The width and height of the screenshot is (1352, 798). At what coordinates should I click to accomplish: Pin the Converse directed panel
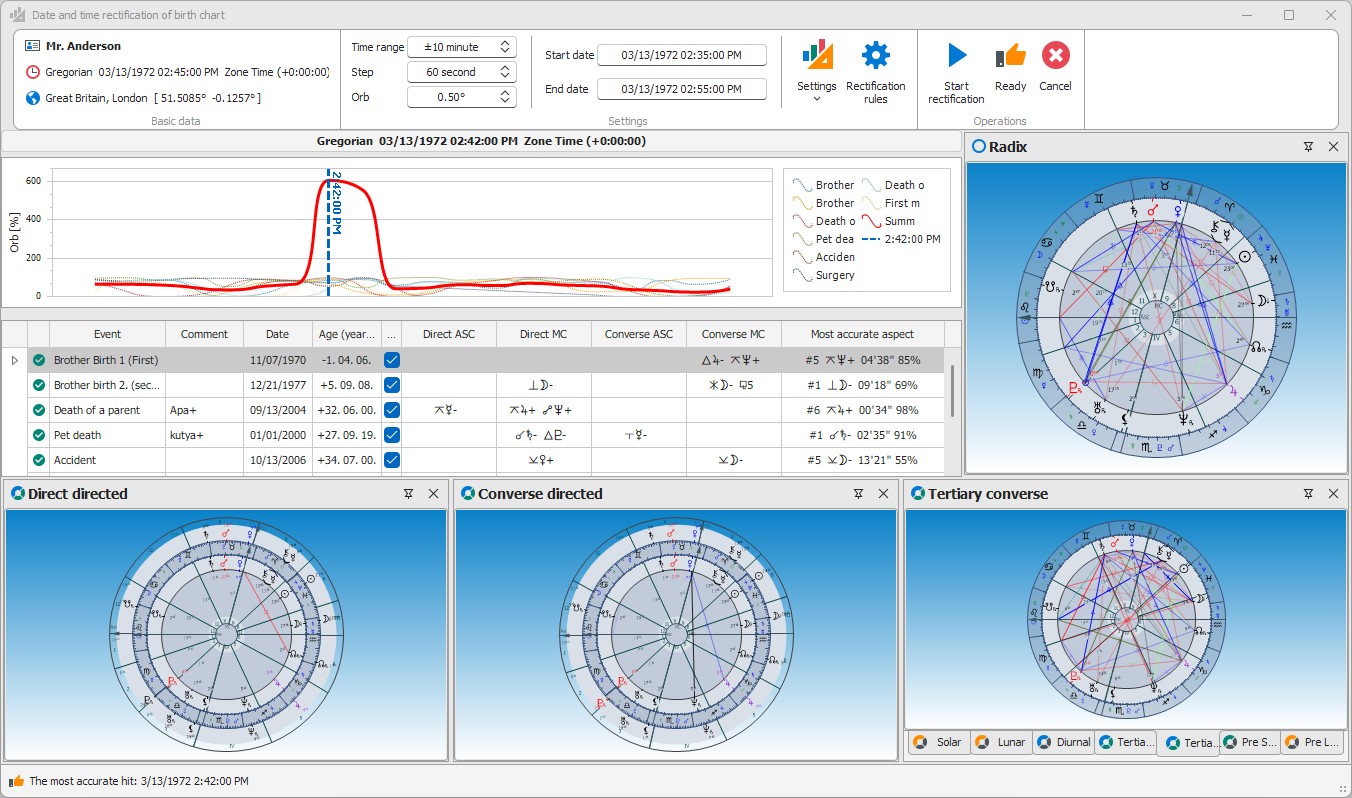click(859, 494)
